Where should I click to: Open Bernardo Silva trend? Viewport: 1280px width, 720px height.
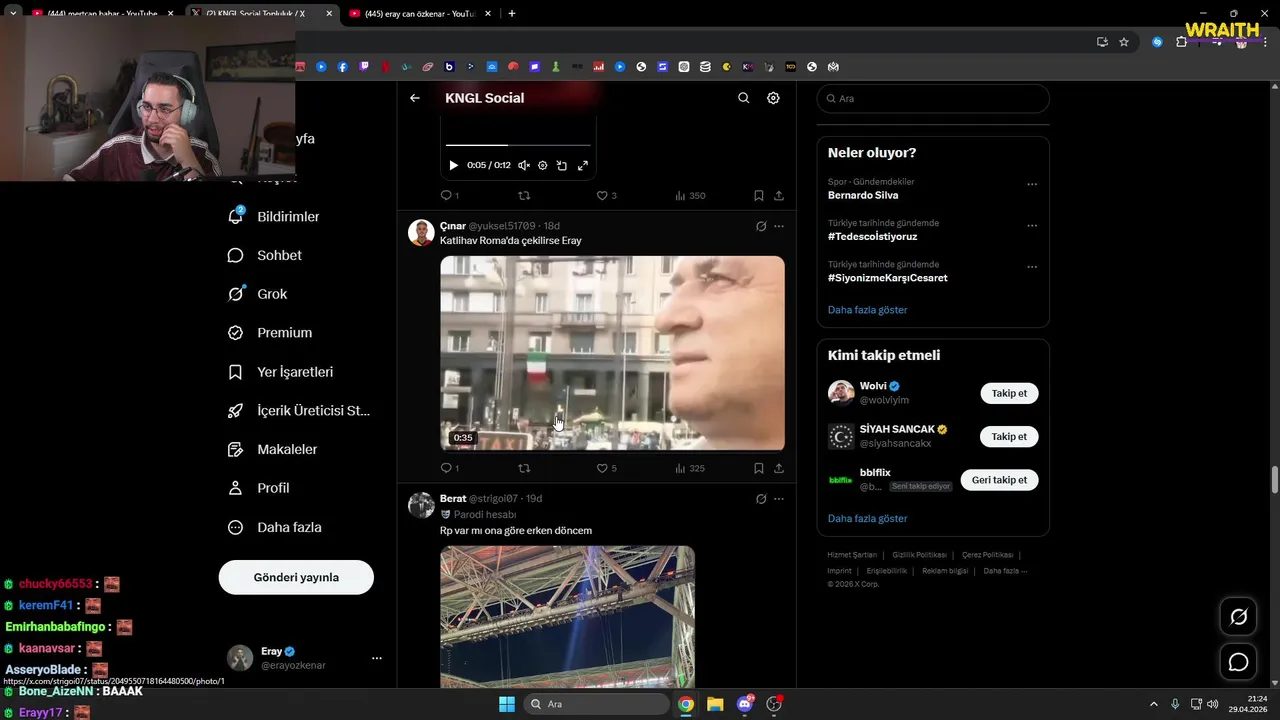[x=862, y=196]
